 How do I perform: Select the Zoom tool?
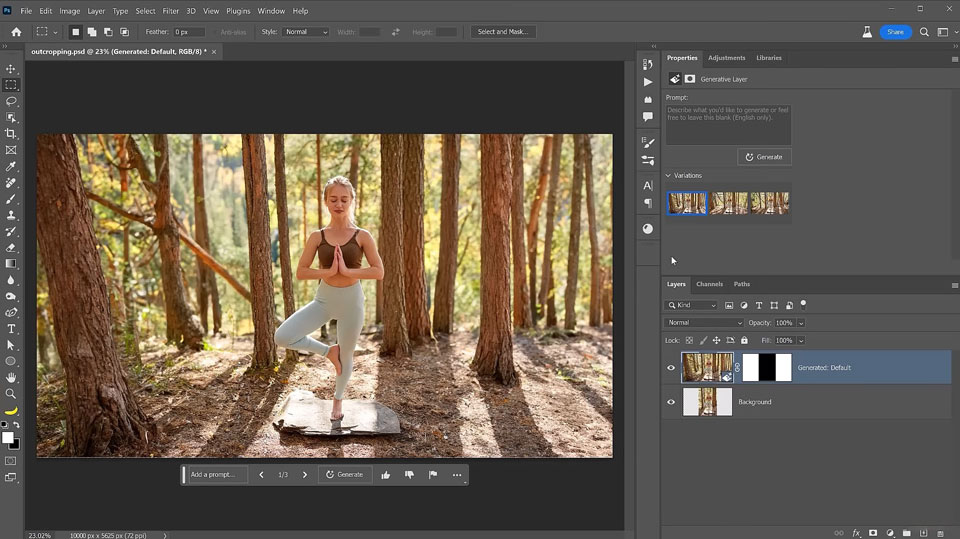[x=10, y=394]
